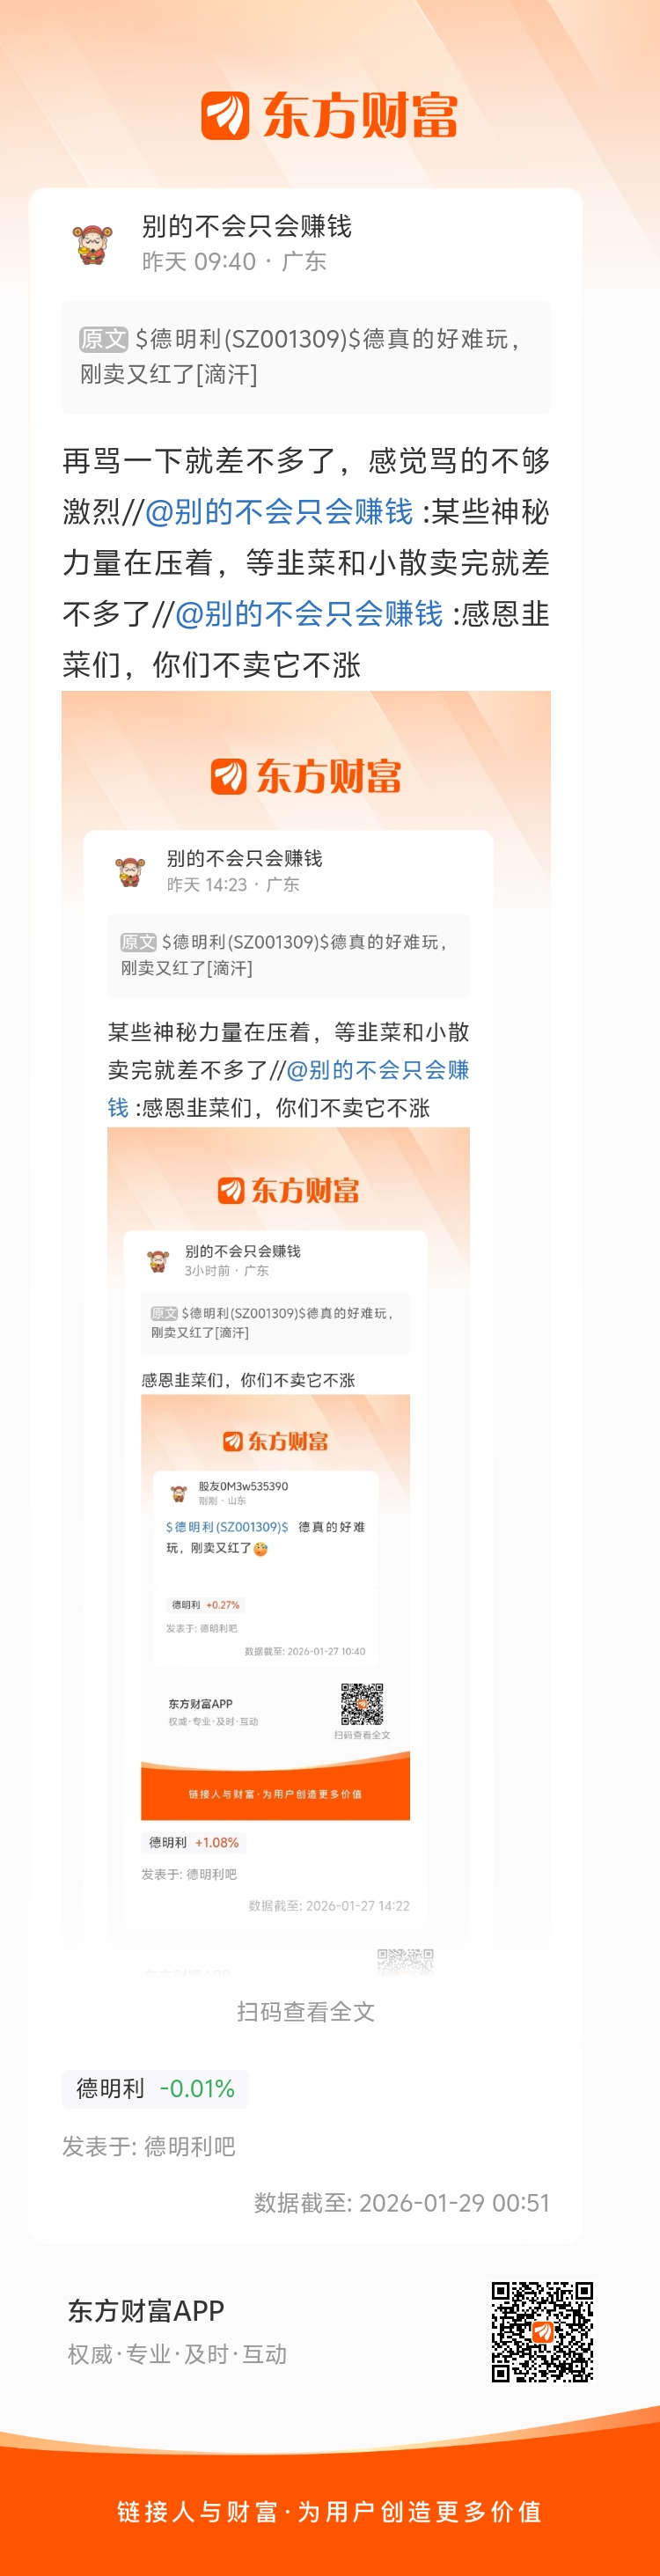Click avatar of 3小时前 nested post
Screen dimensions: 660x2576
[158, 1261]
